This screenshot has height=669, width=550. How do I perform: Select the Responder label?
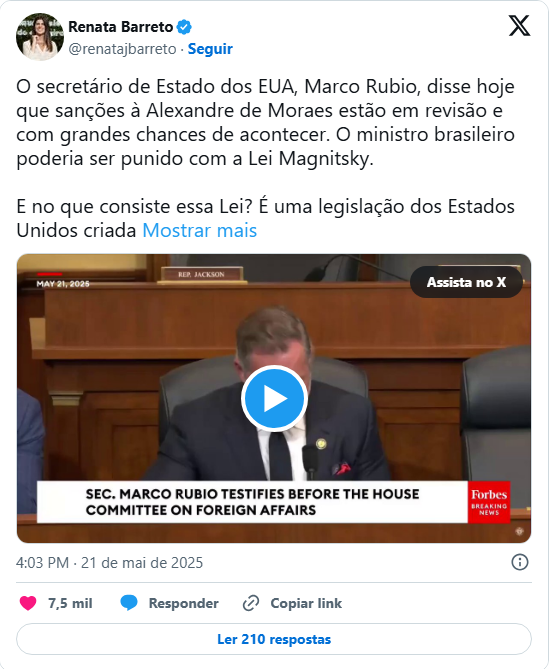click(183, 603)
